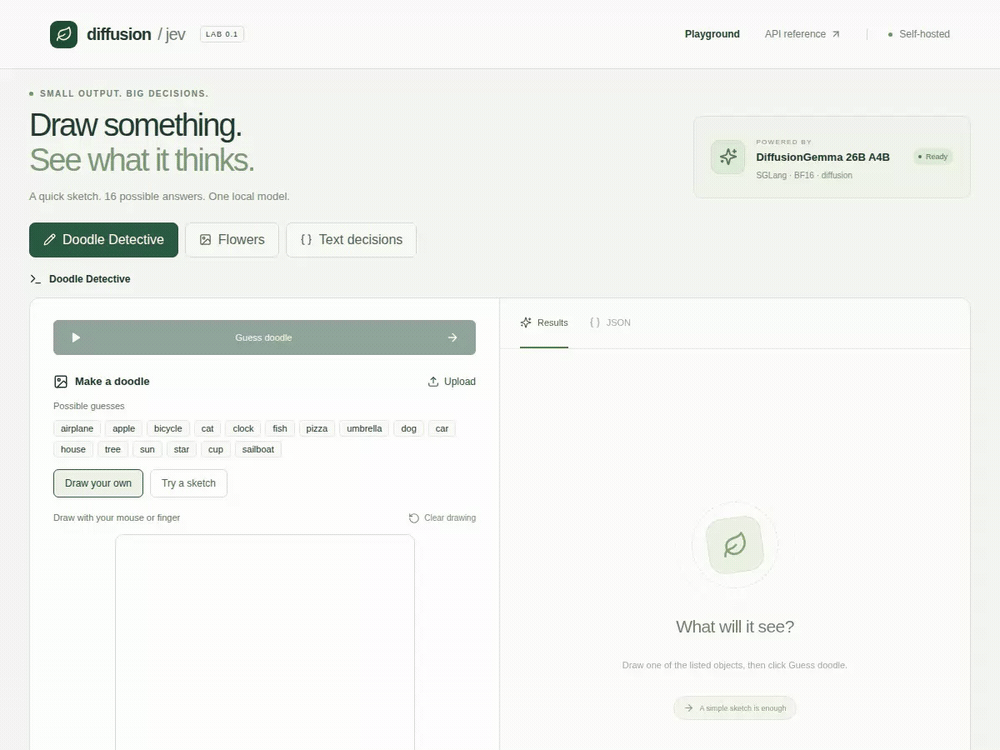Open the API reference link
The height and width of the screenshot is (750, 1000).
pyautogui.click(x=802, y=34)
